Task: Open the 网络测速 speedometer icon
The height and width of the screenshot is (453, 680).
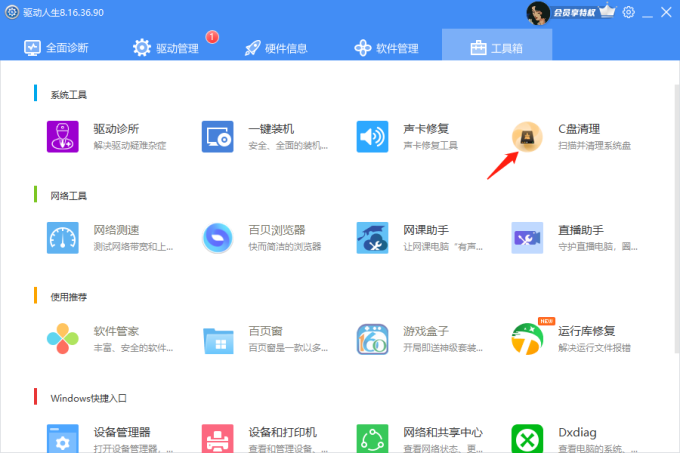Action: tap(62, 238)
